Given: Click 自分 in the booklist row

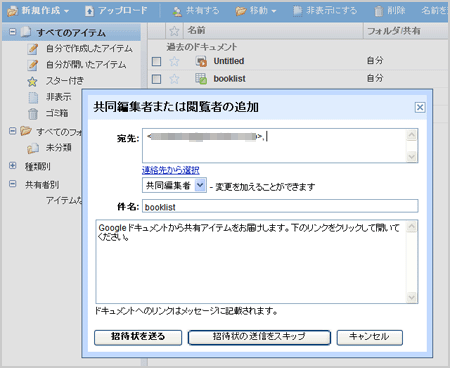Looking at the screenshot, I should tap(375, 78).
